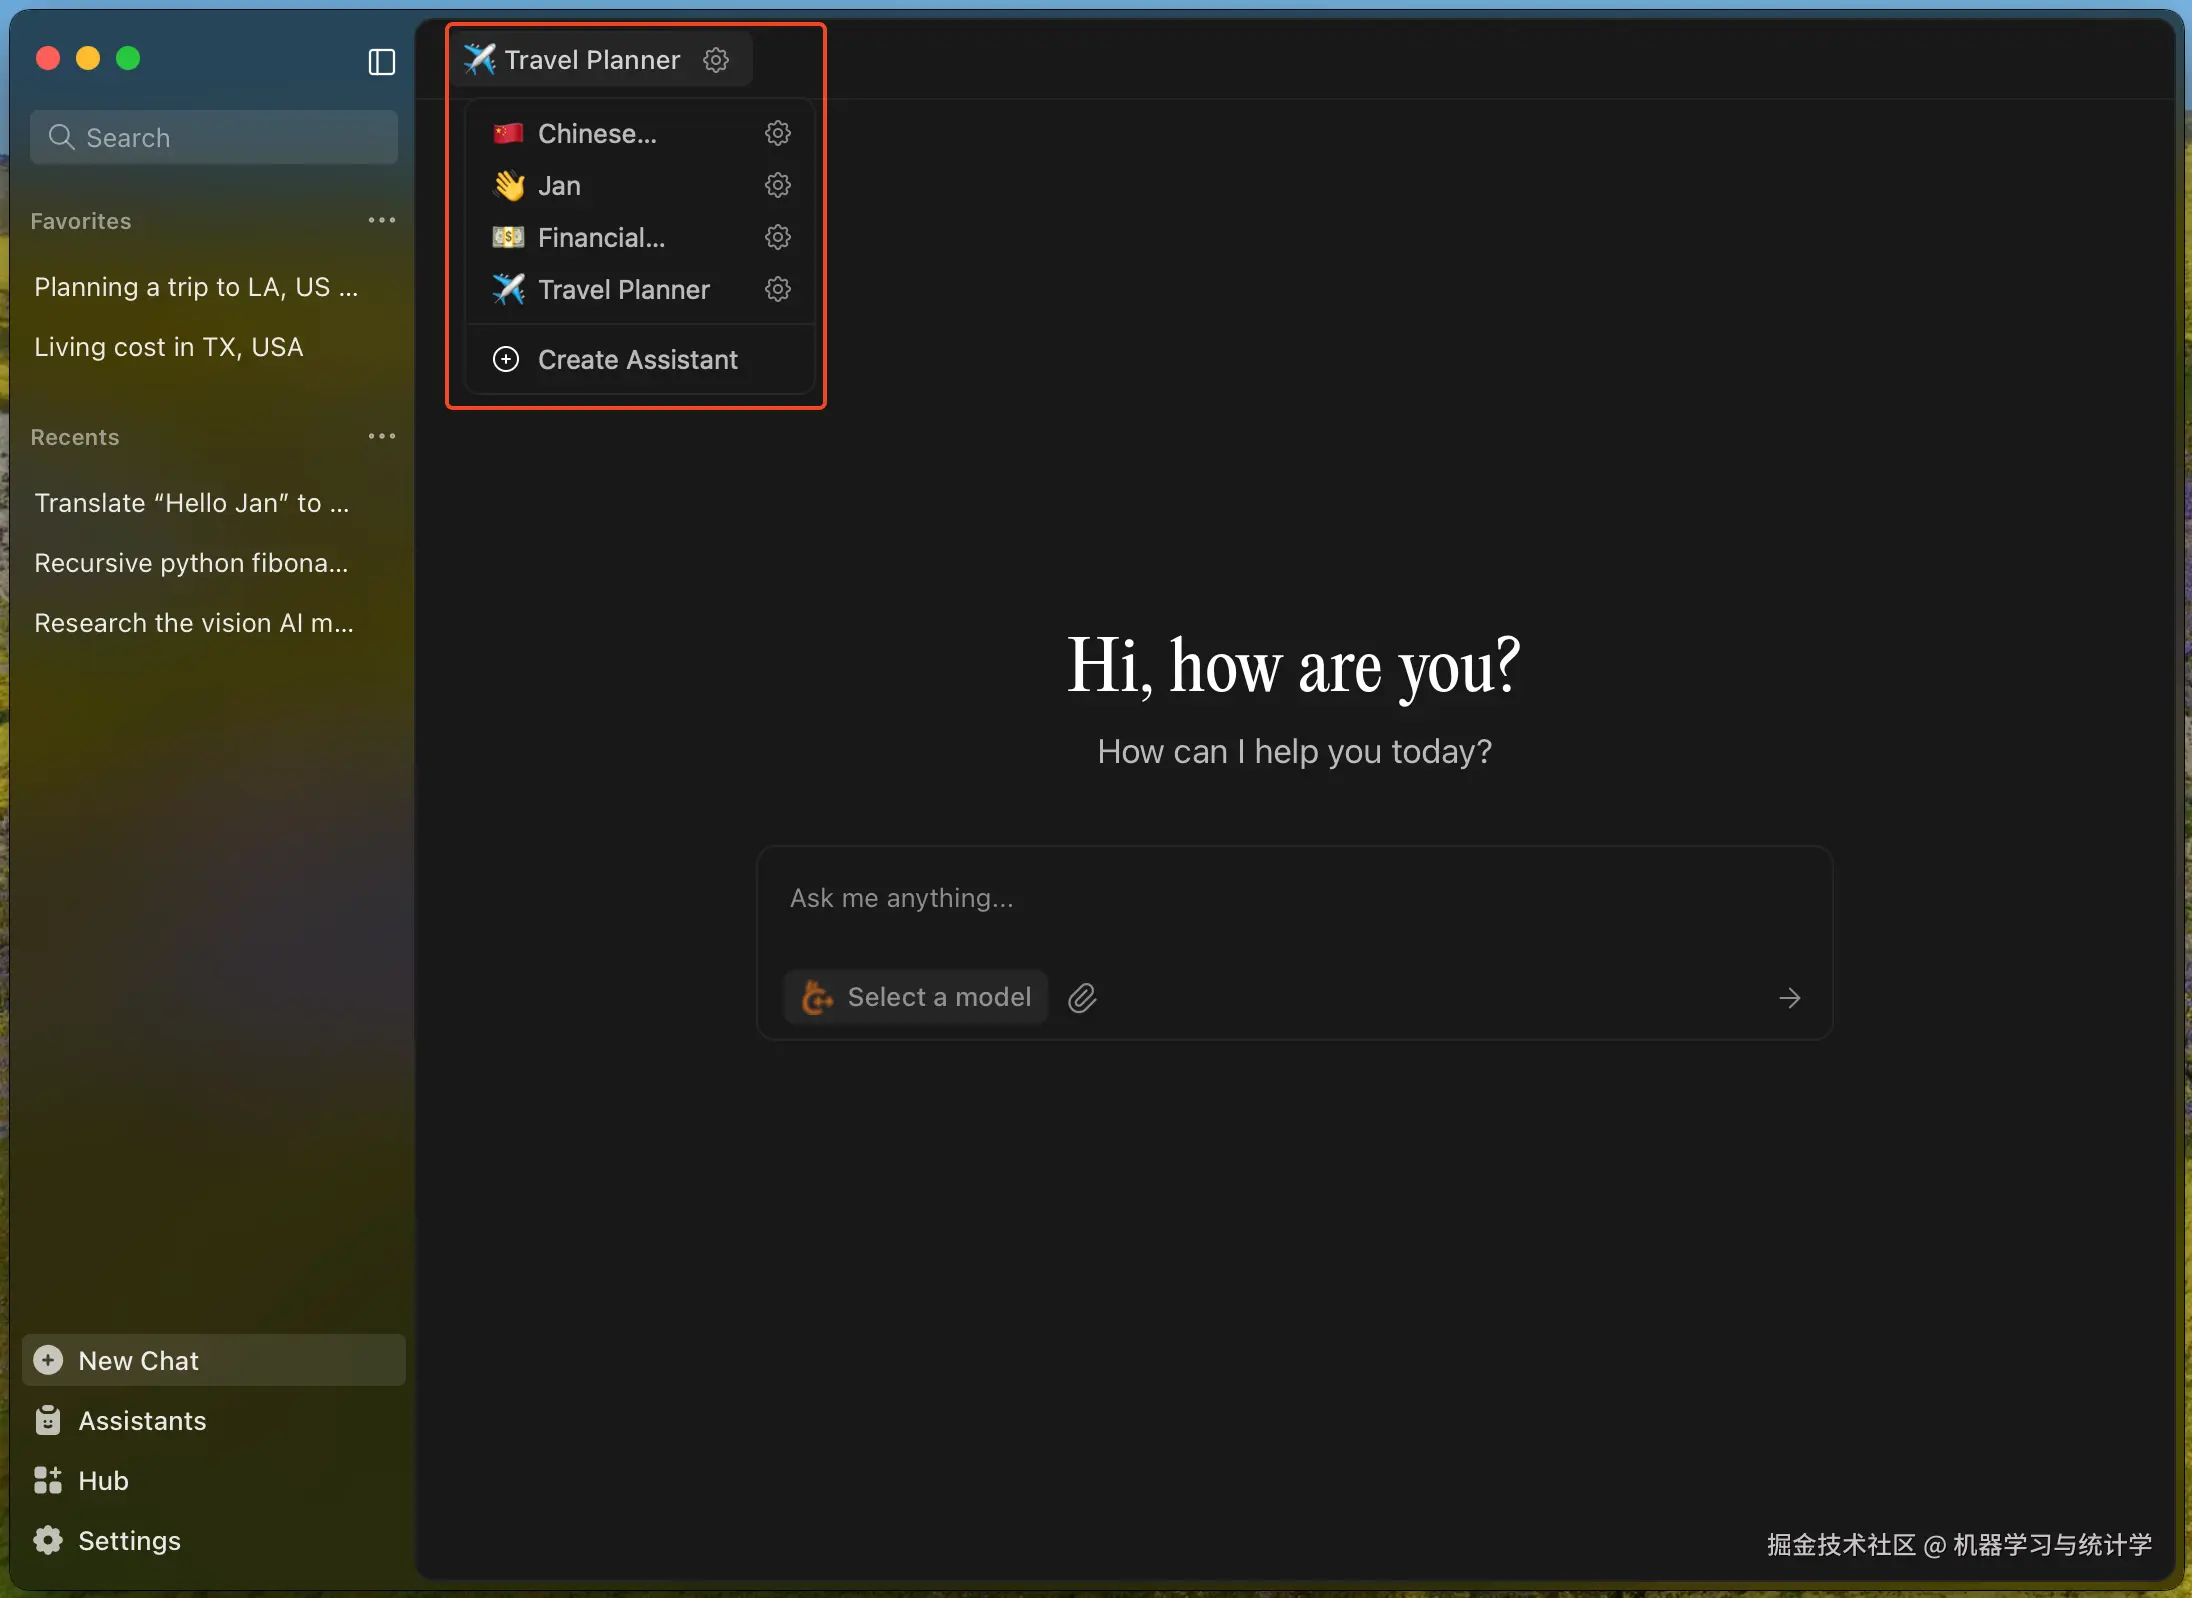Open Recents more options menu
The height and width of the screenshot is (1598, 2192).
tap(381, 436)
